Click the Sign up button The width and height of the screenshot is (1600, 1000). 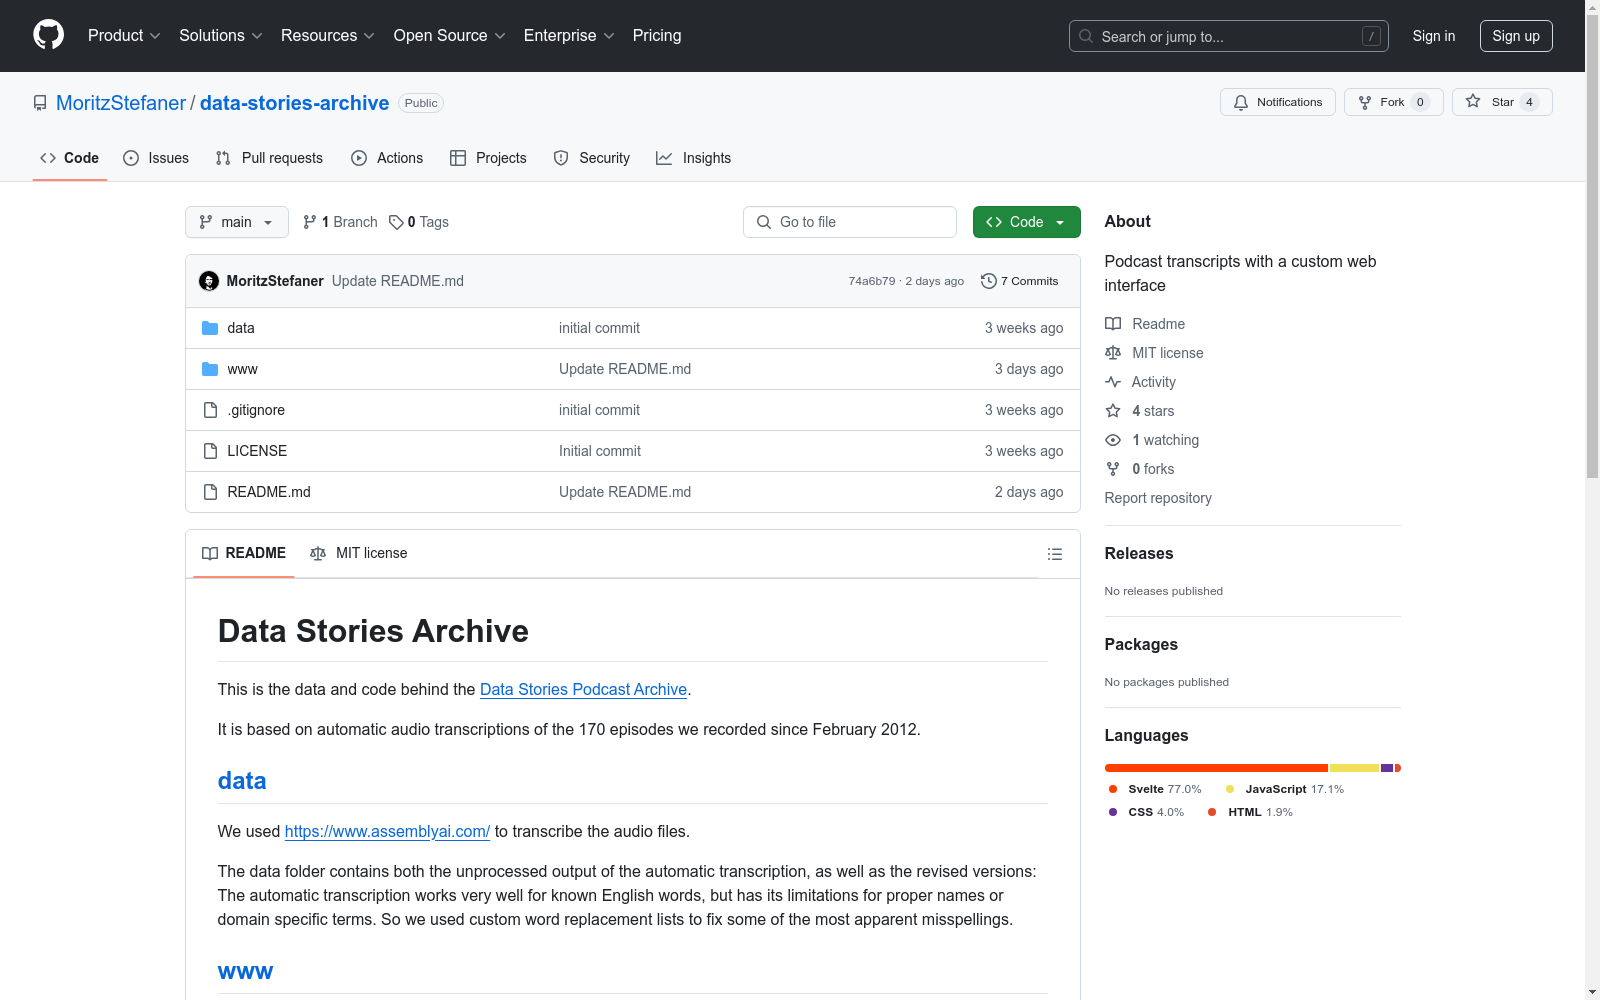[x=1516, y=36]
